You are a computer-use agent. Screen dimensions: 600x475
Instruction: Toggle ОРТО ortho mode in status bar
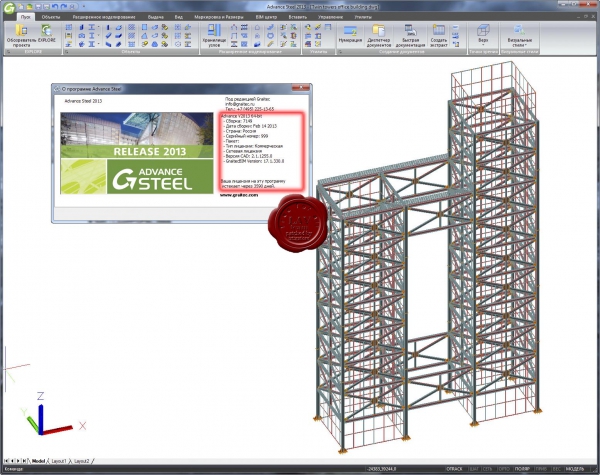coord(504,469)
